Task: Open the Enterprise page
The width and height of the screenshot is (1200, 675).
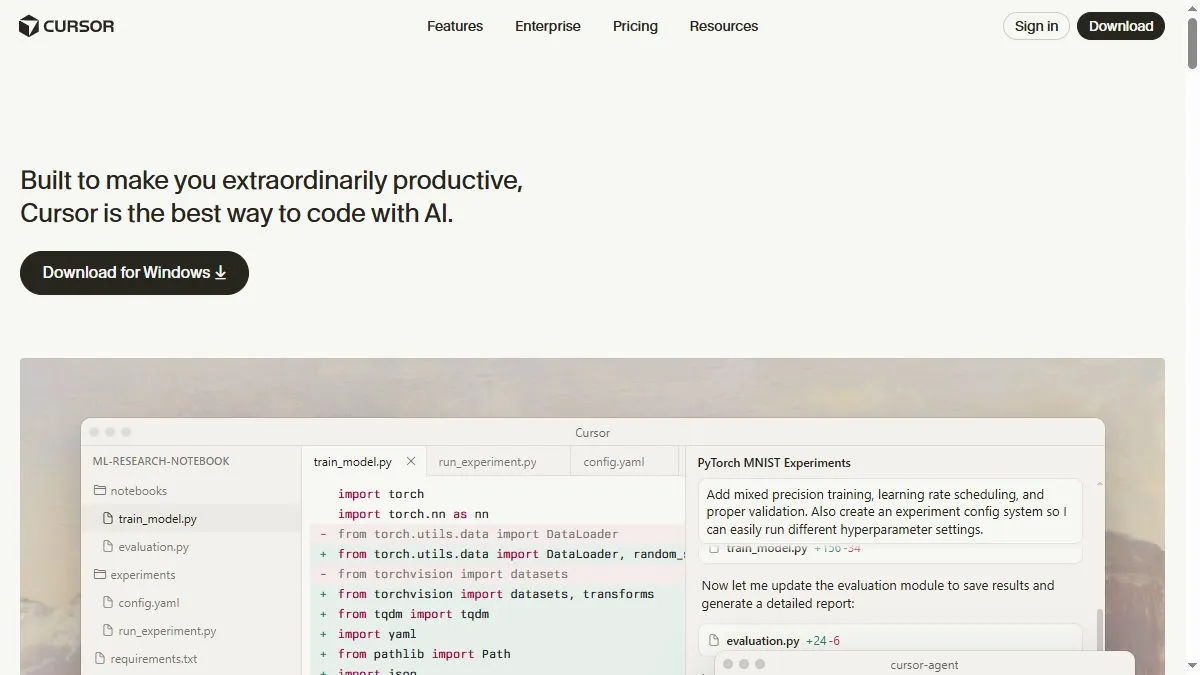Action: [548, 26]
